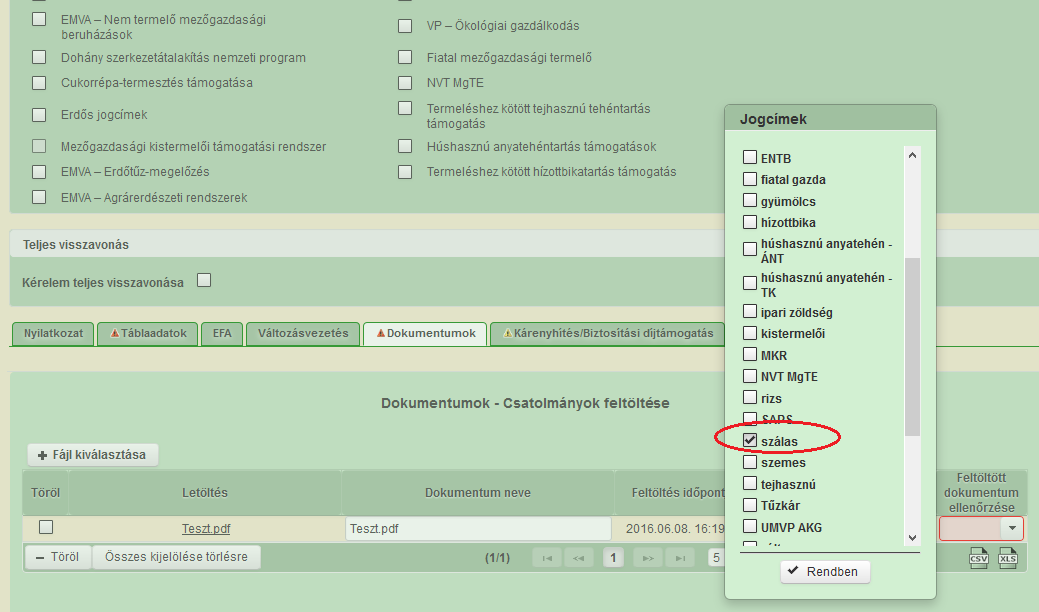Go to next page paginator icon
Viewport: 1039px width, 612px height.
[x=648, y=558]
